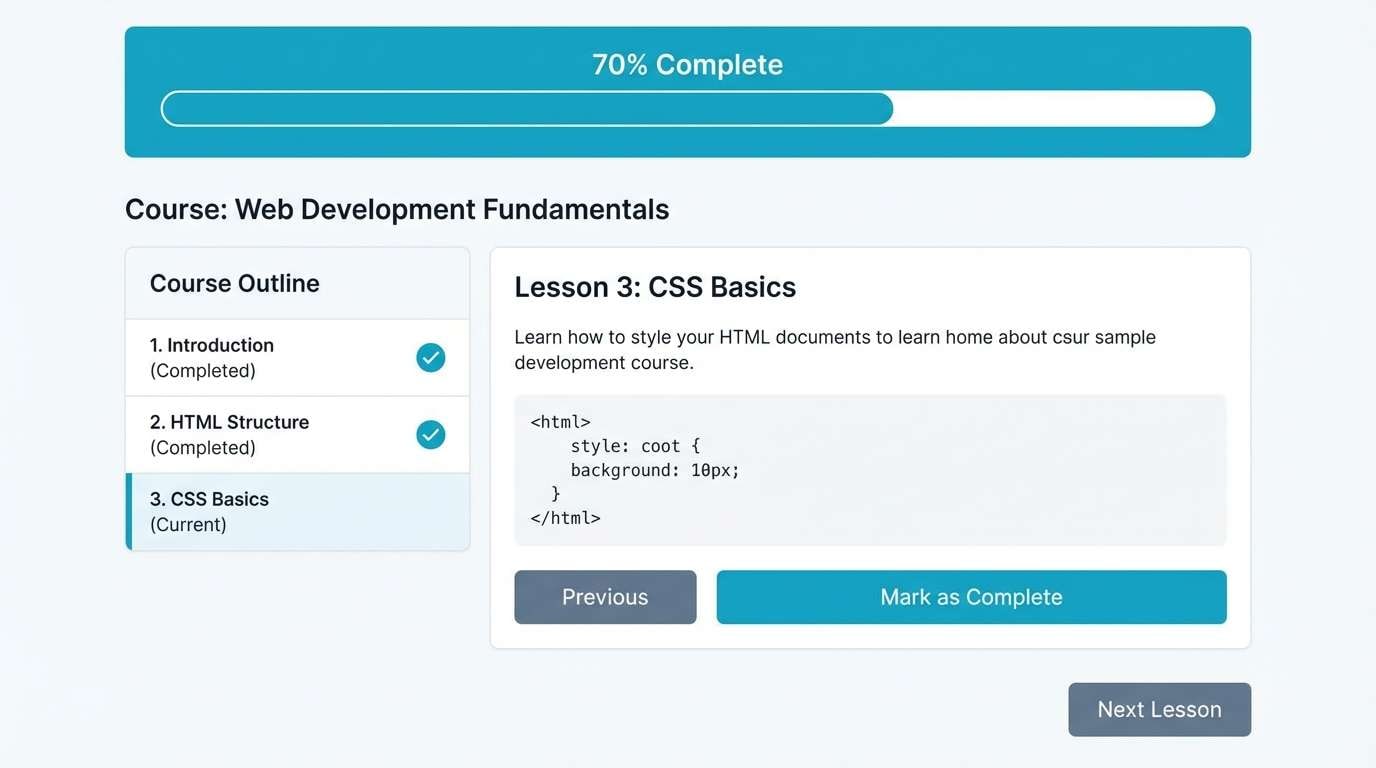The image size is (1376, 768).
Task: Click the lesson description paragraph
Action: (835, 349)
